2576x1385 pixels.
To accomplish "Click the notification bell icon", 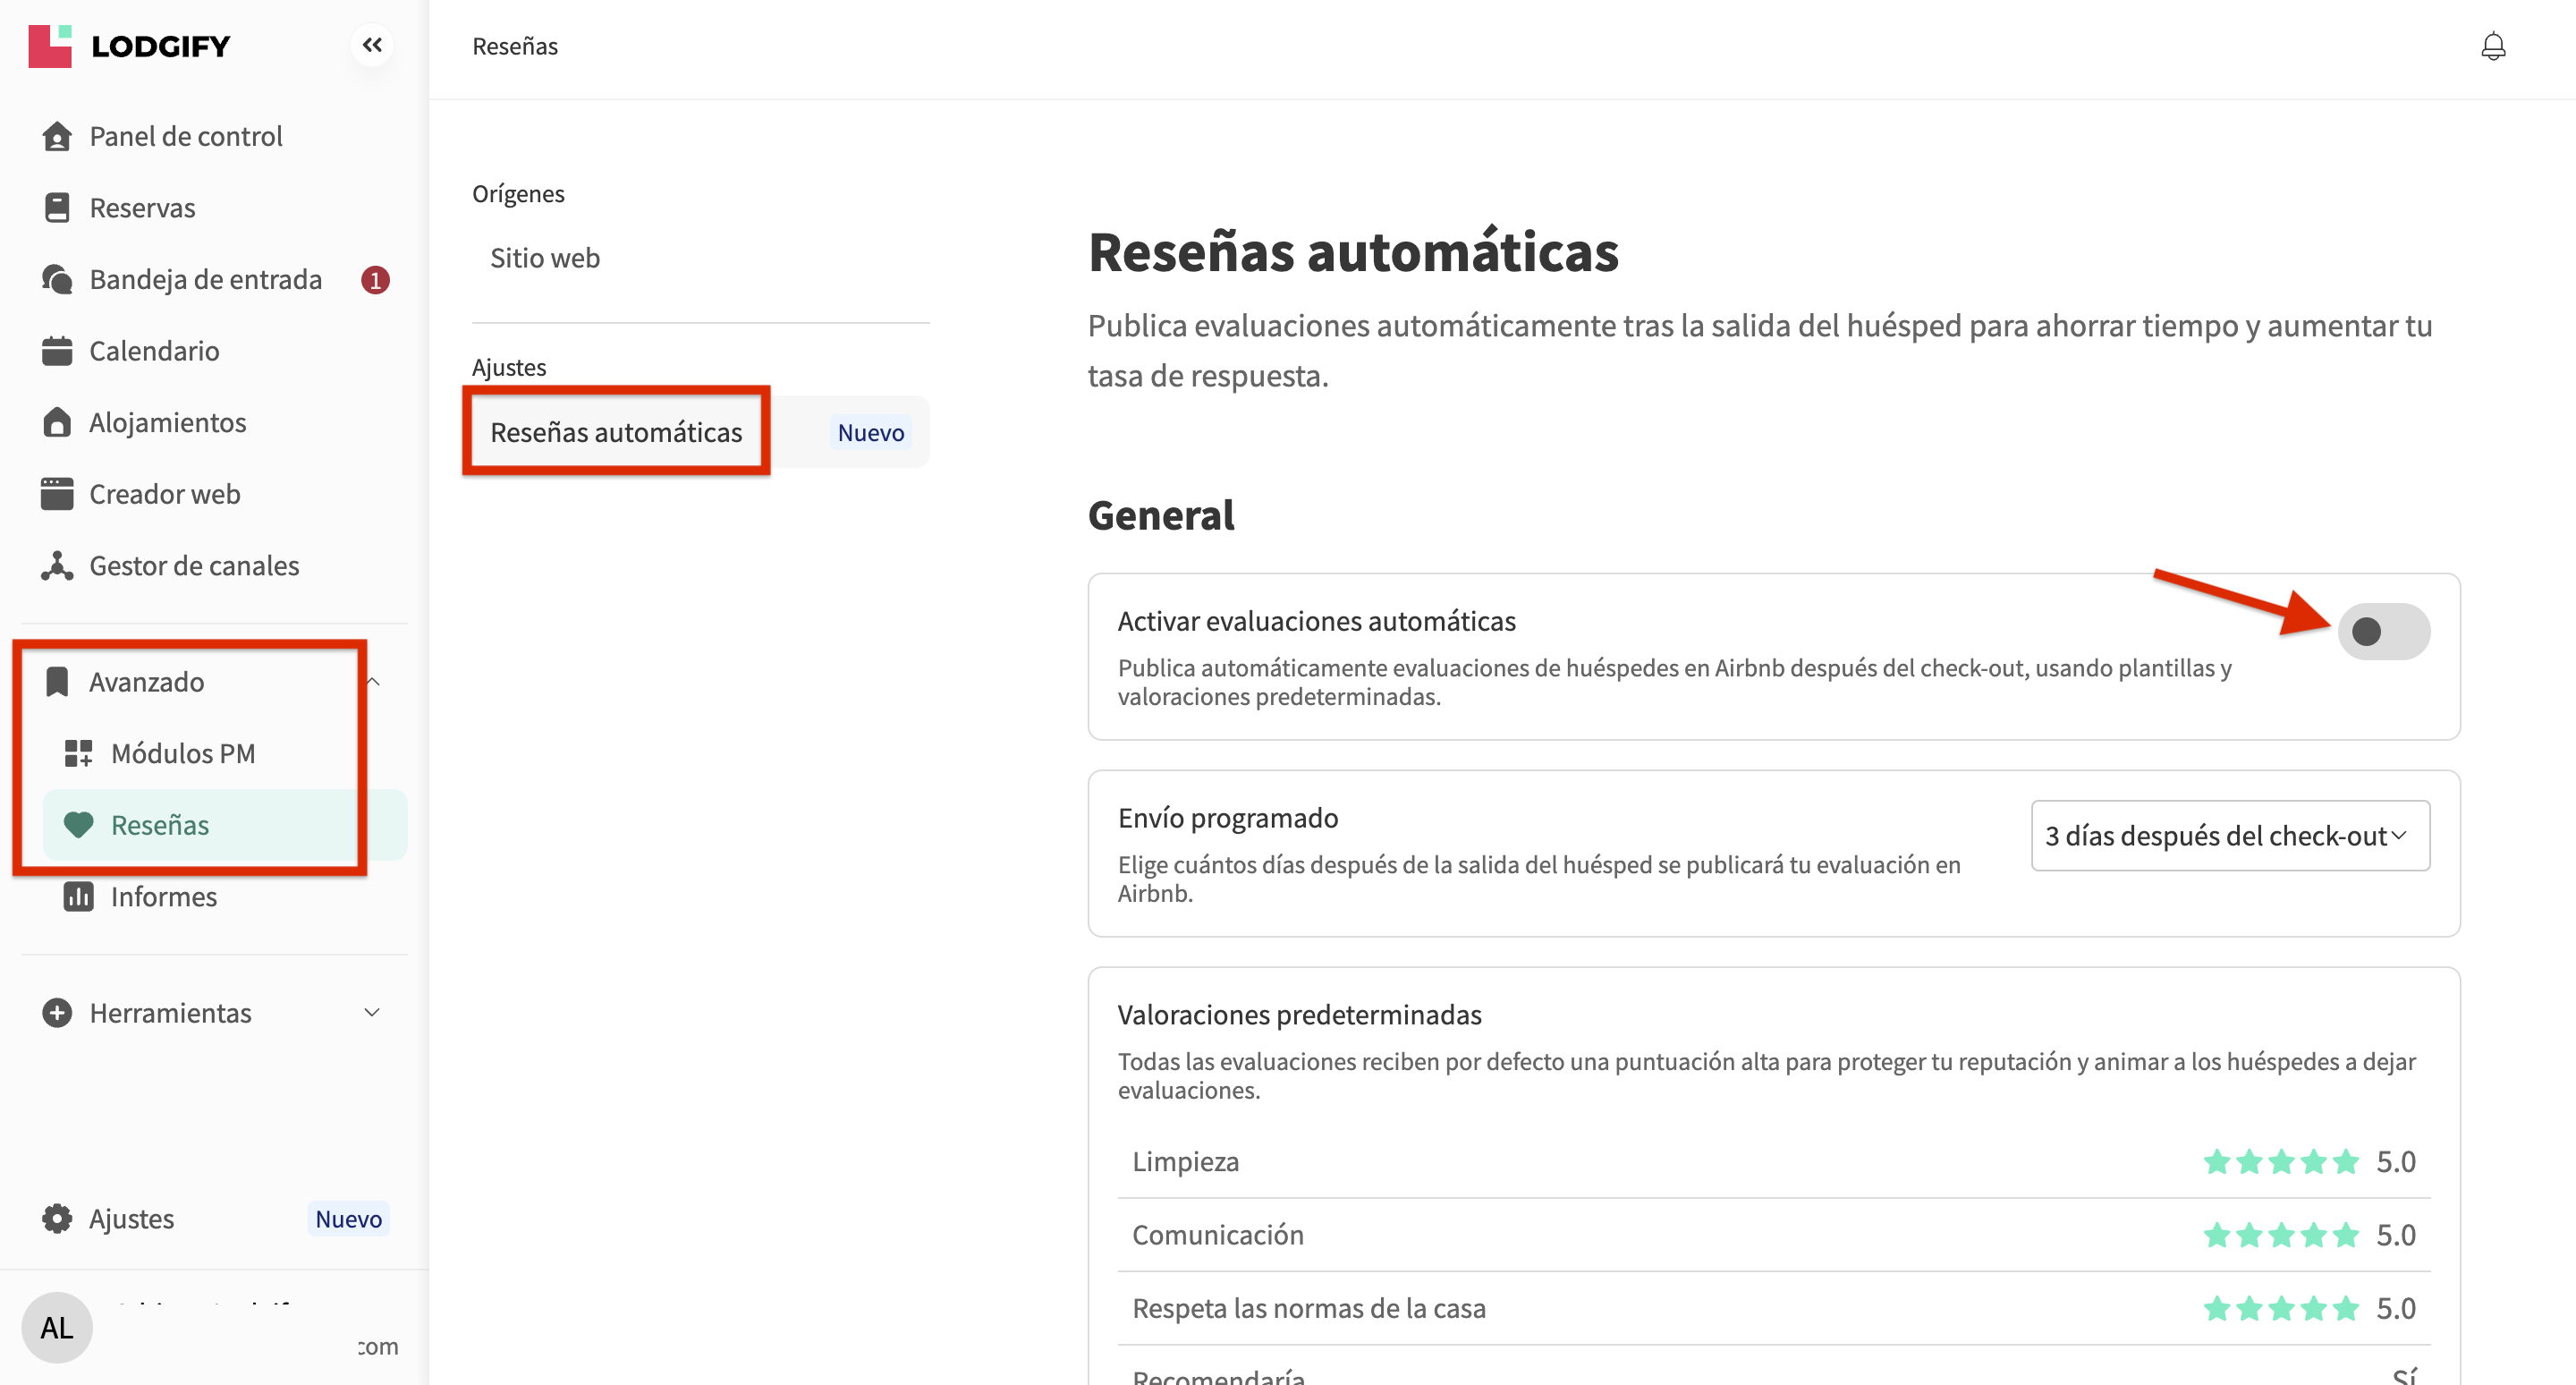I will [x=2492, y=46].
